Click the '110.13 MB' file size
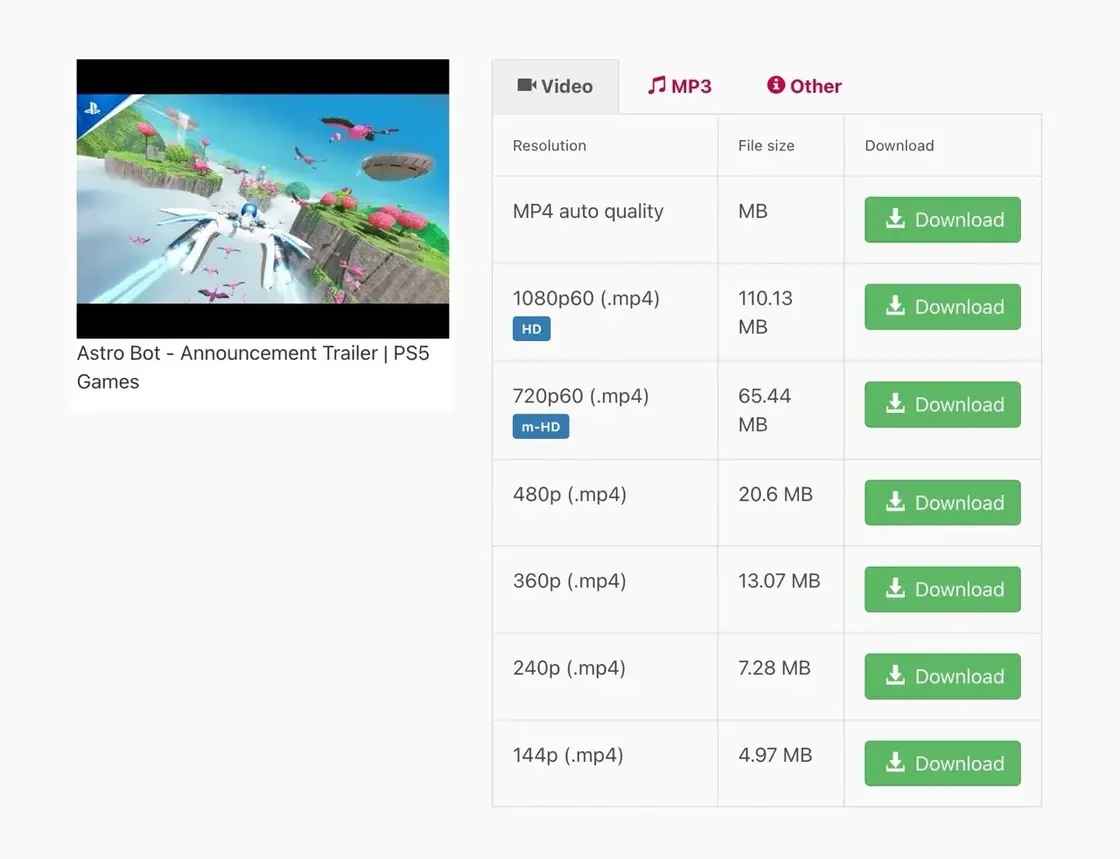1120x859 pixels. (x=766, y=313)
